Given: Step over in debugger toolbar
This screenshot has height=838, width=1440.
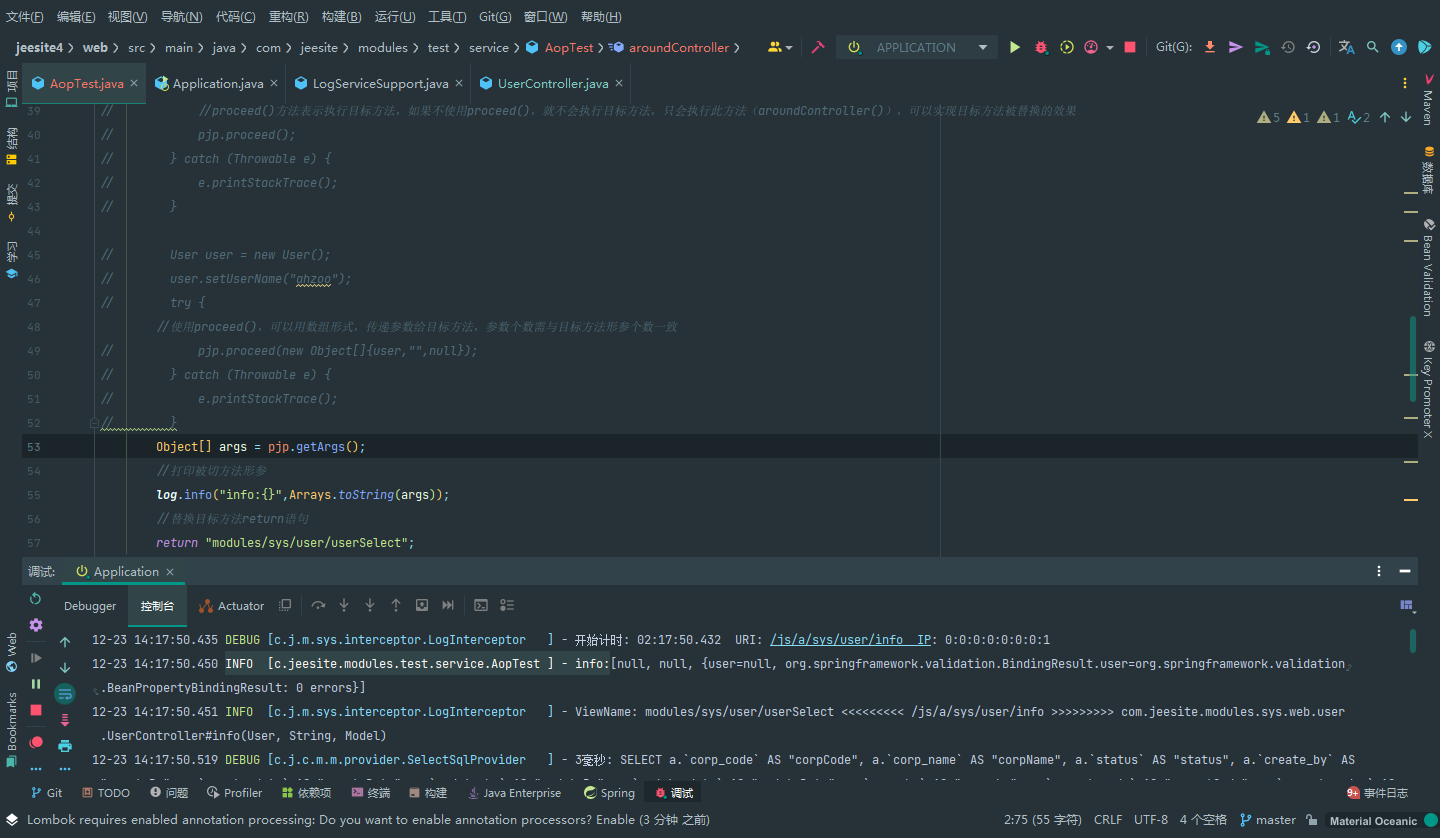Looking at the screenshot, I should tap(318, 605).
